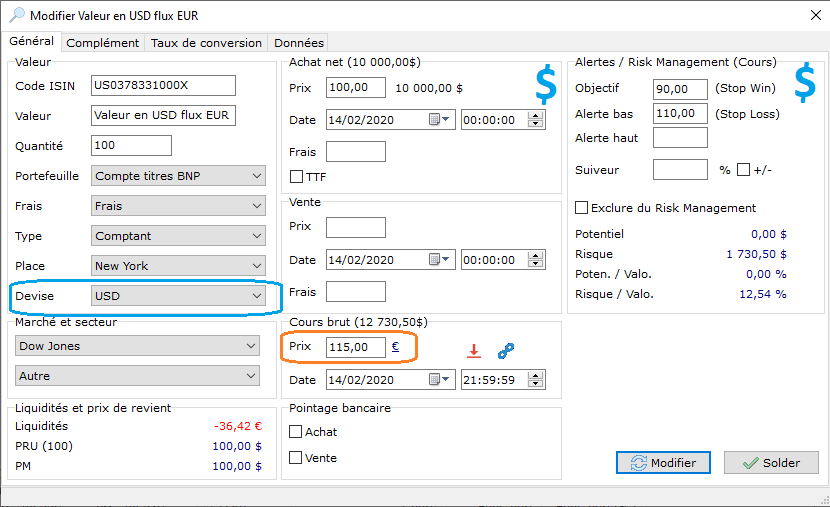
Task: Toggle the TTF checkbox
Action: (x=296, y=176)
